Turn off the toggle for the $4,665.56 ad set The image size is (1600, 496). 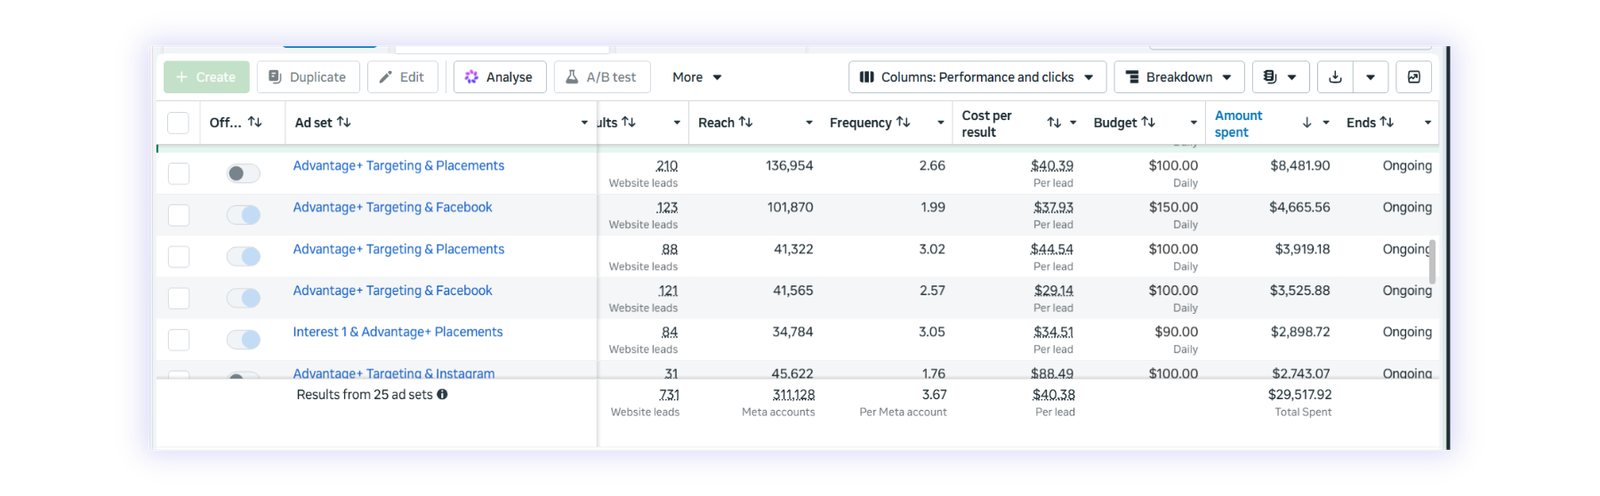[x=243, y=215]
